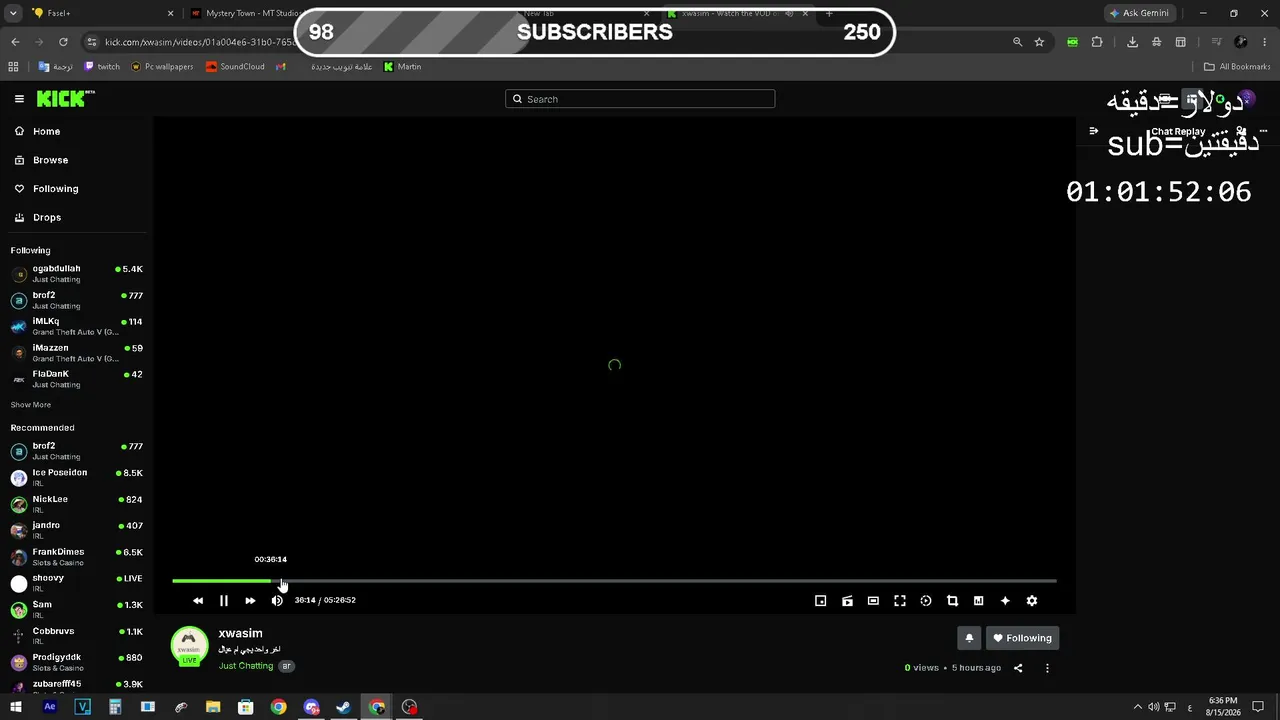
Task: Open FlaDanK channel in Following list
Action: 77,379
